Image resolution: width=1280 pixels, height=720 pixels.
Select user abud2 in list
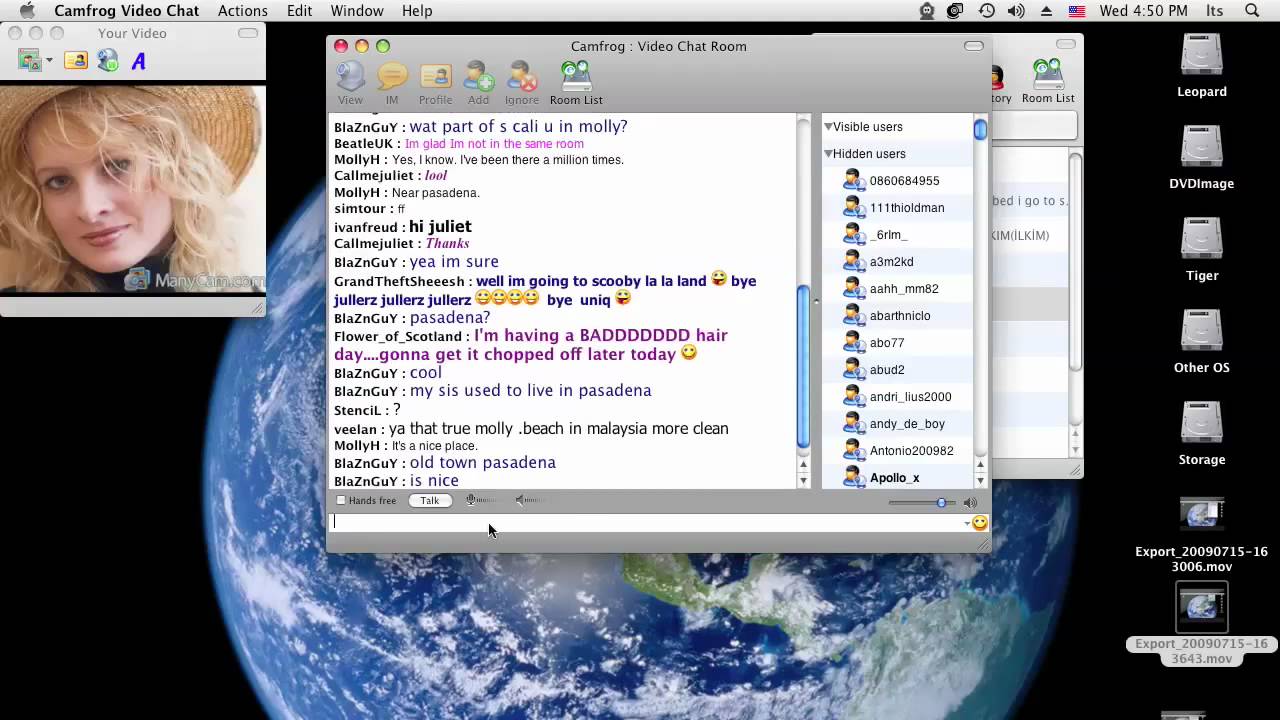[x=897, y=370]
